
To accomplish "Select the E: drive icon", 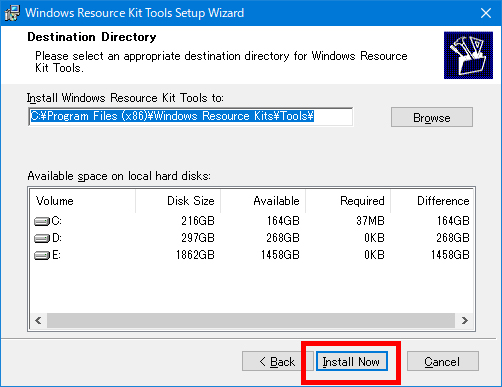I will pyautogui.click(x=42, y=255).
